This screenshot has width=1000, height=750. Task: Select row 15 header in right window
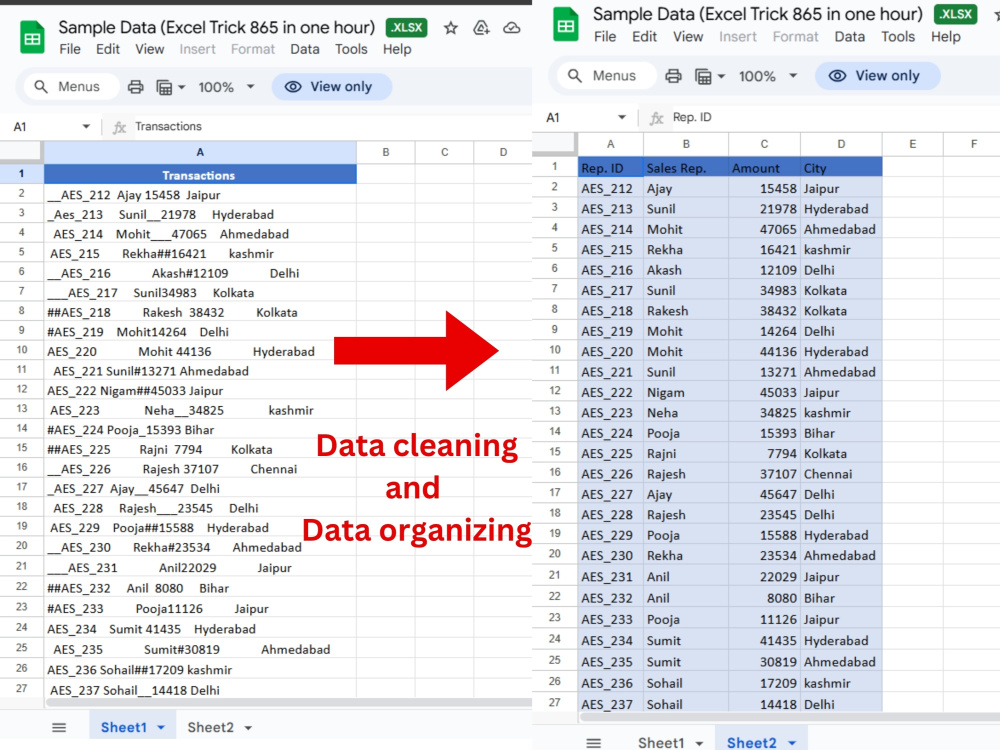555,452
